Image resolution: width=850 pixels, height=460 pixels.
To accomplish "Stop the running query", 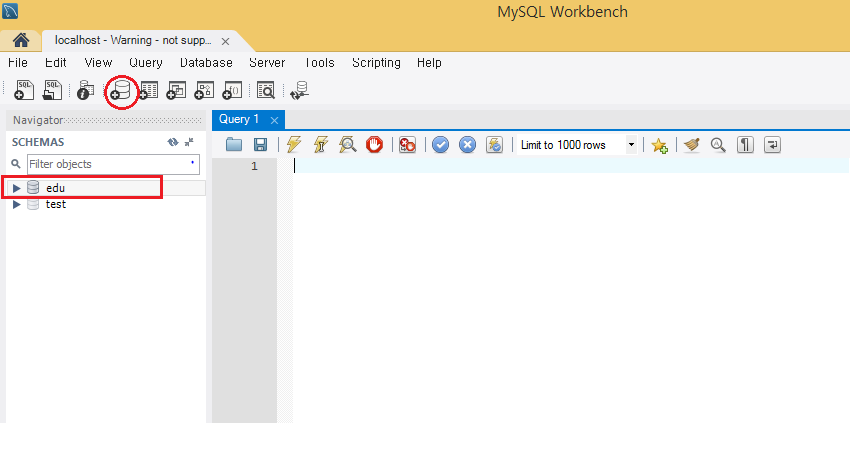I will [374, 145].
